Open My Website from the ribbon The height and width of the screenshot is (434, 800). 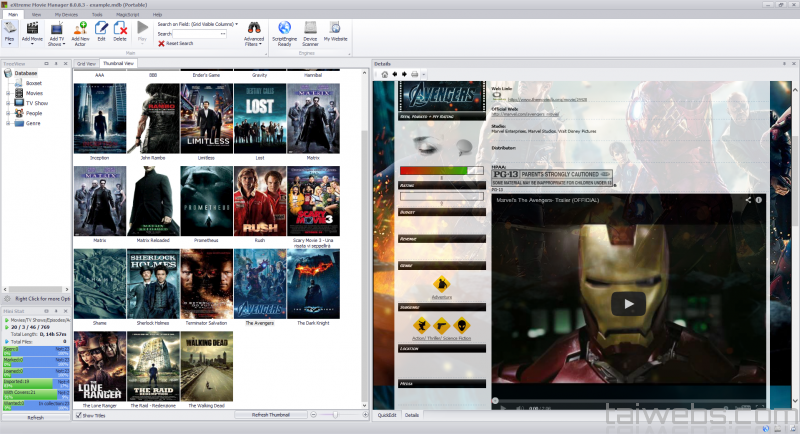336,29
